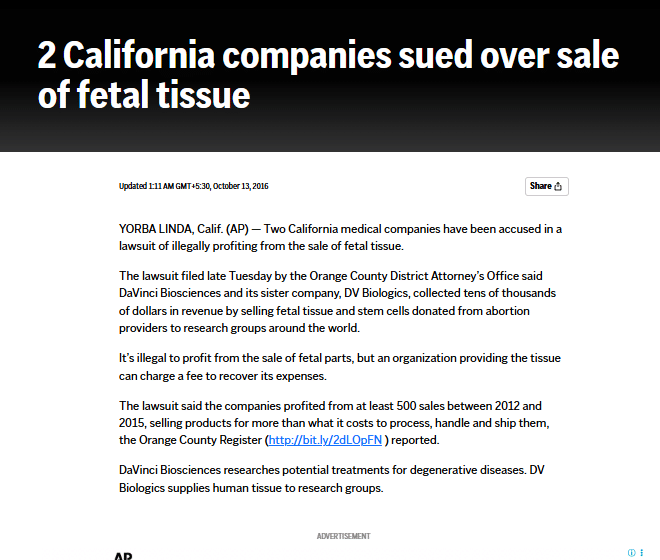
Task: Click the headline about California companies
Action: [x=328, y=75]
